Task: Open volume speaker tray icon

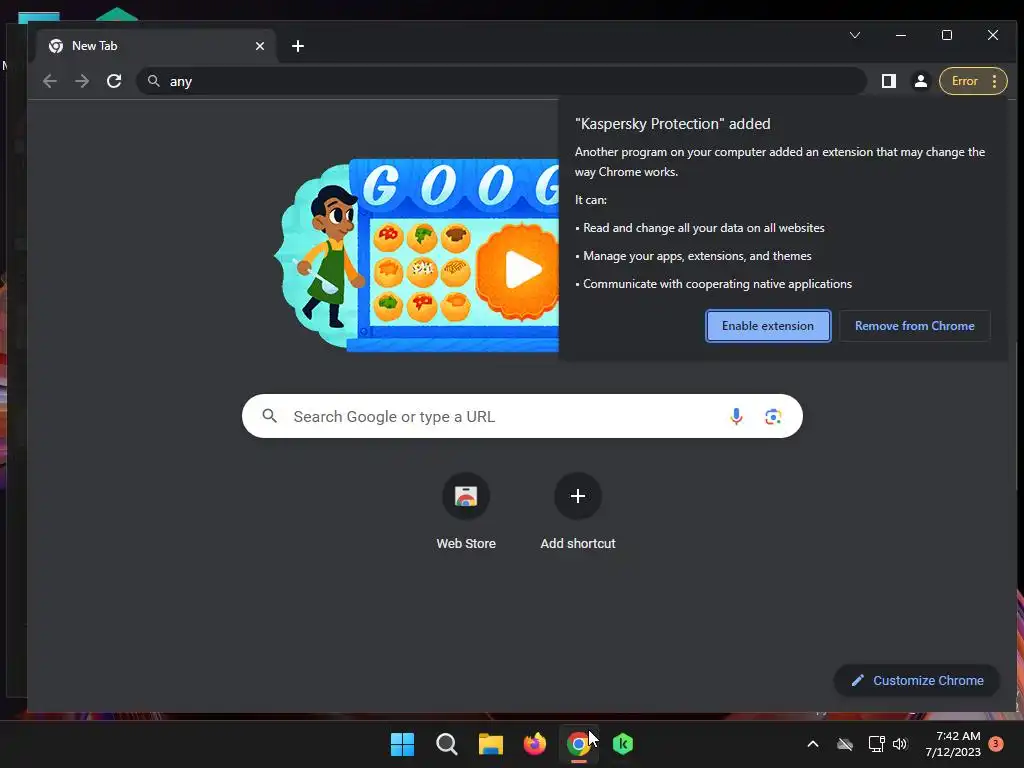Action: click(x=900, y=744)
